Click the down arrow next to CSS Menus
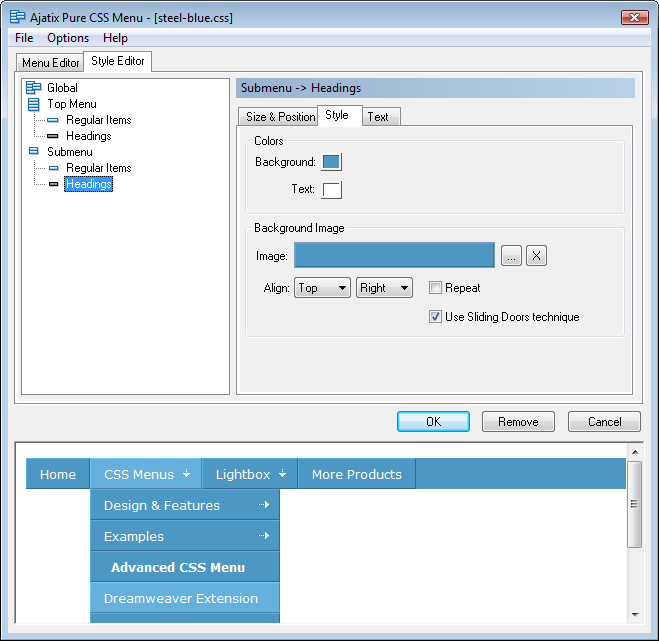 [186, 474]
